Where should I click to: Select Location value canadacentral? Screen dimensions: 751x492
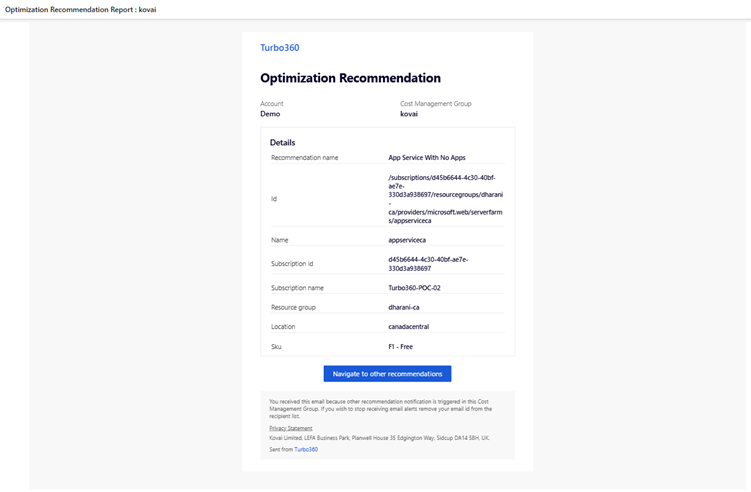[409, 327]
